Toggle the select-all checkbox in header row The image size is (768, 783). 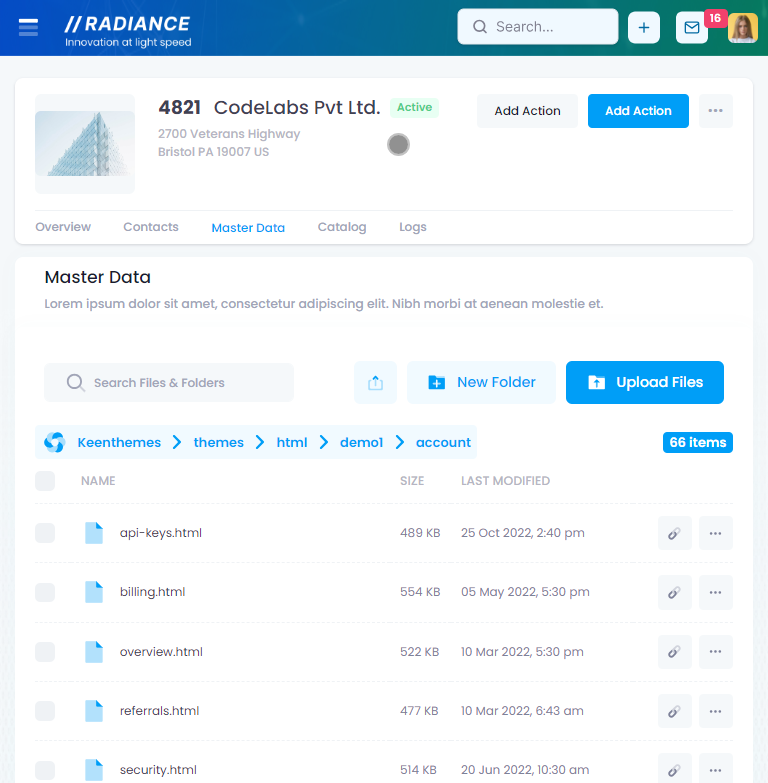click(x=45, y=481)
